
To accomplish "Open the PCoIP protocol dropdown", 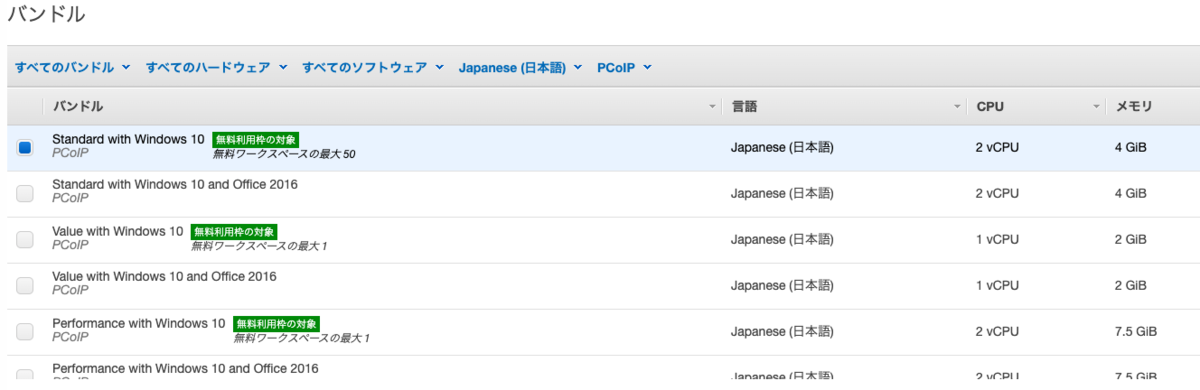I will pyautogui.click(x=624, y=68).
